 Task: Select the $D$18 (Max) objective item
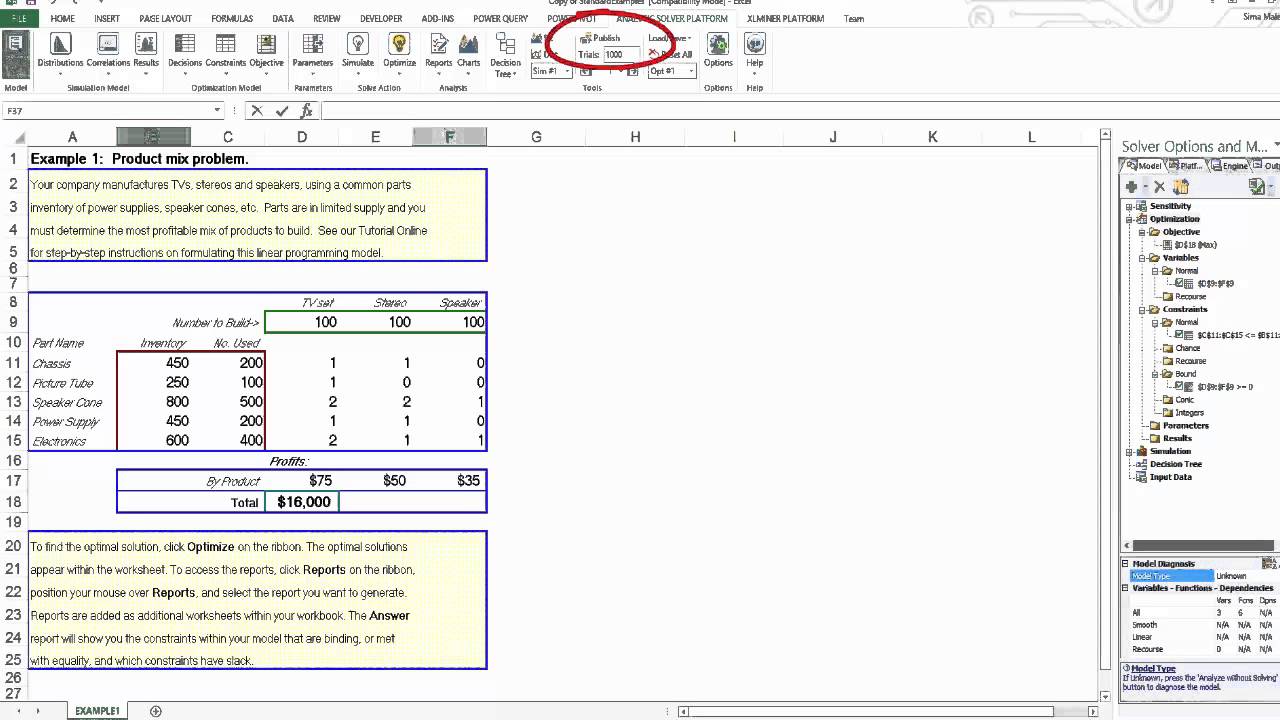[1196, 245]
